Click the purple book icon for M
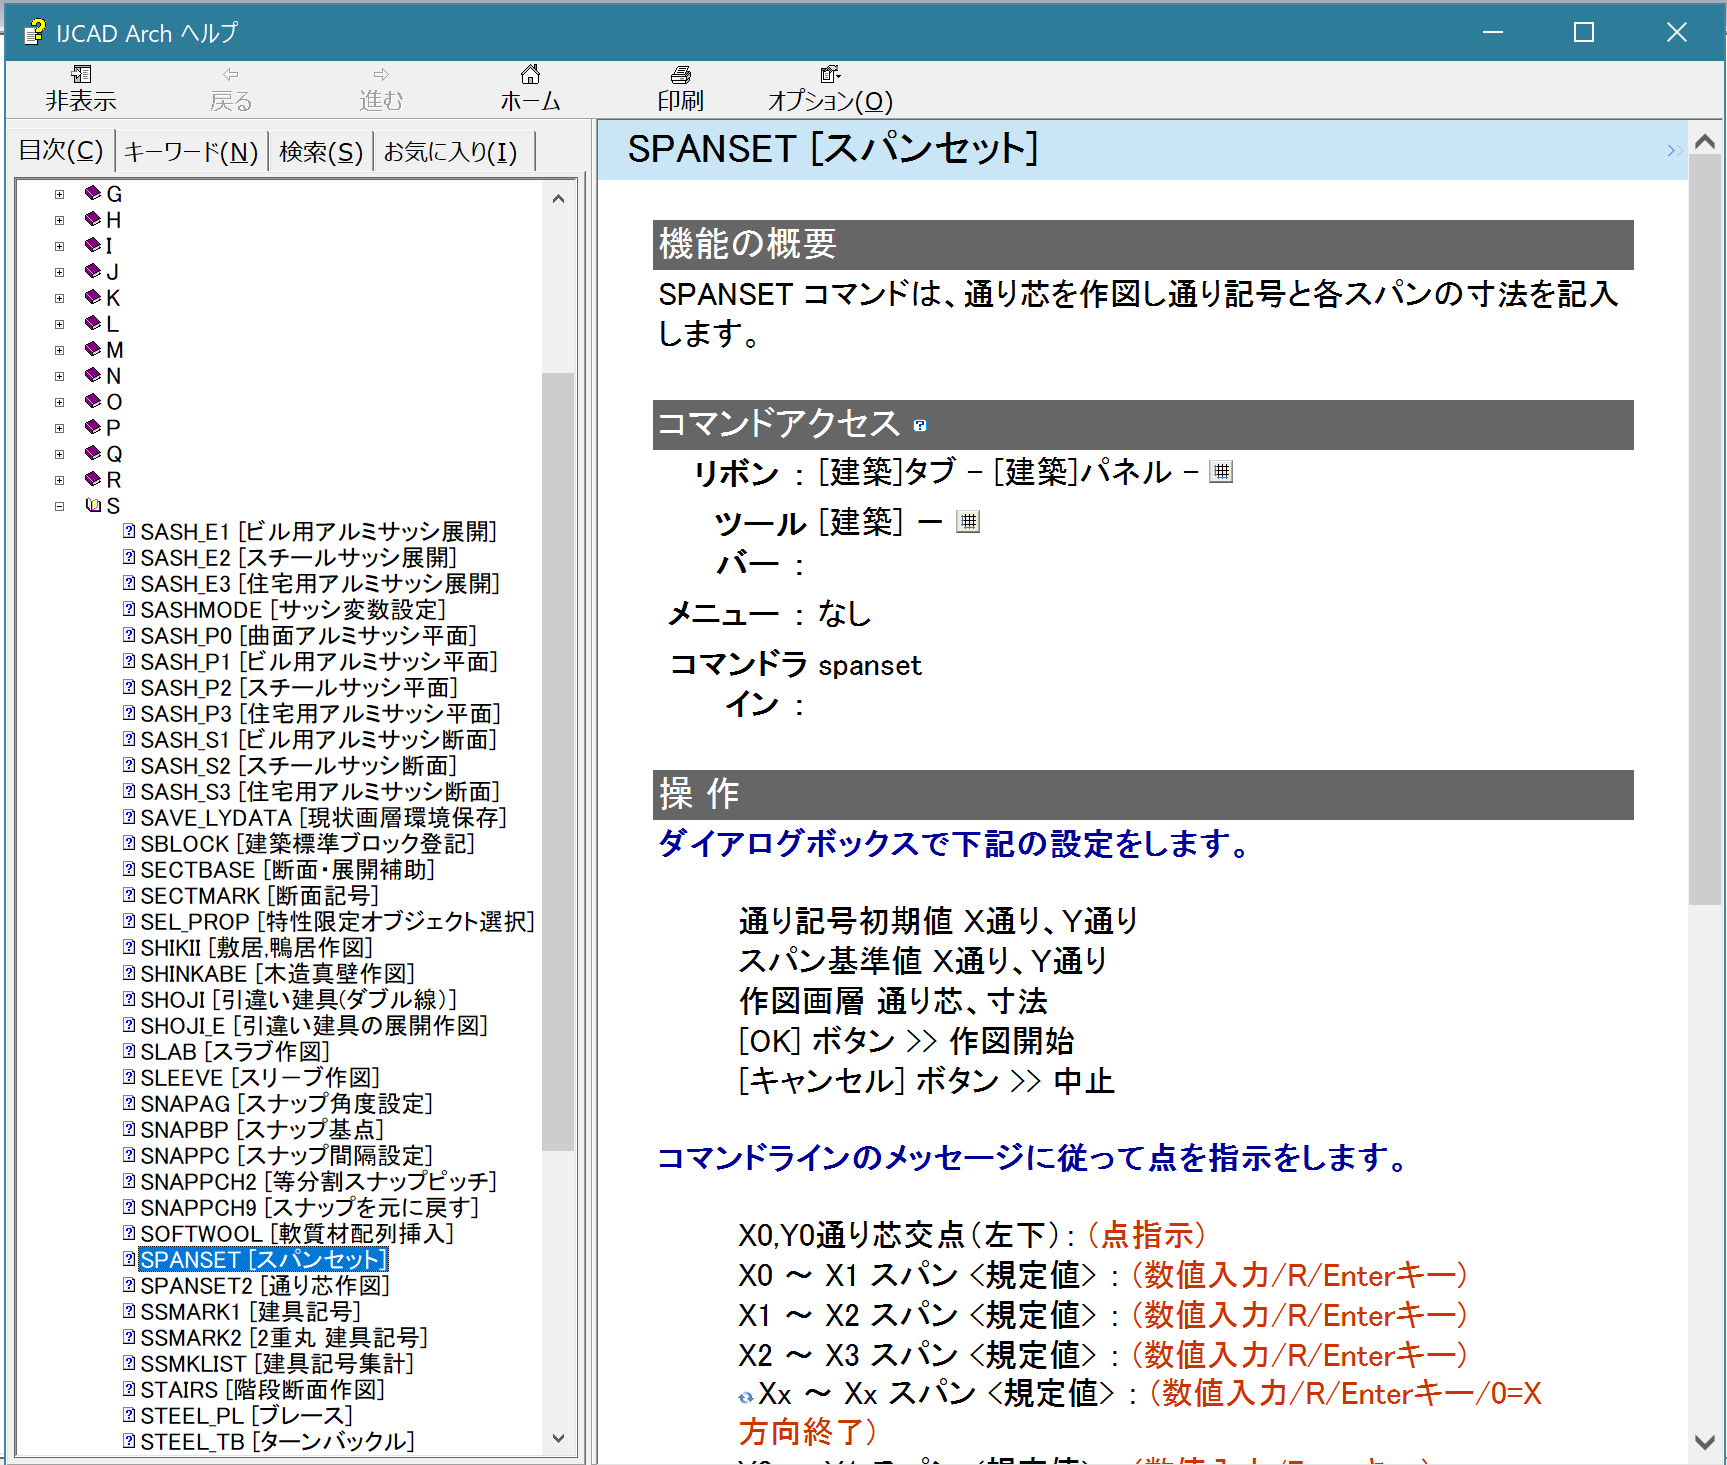Screen dimensions: 1727x1465 [93, 349]
